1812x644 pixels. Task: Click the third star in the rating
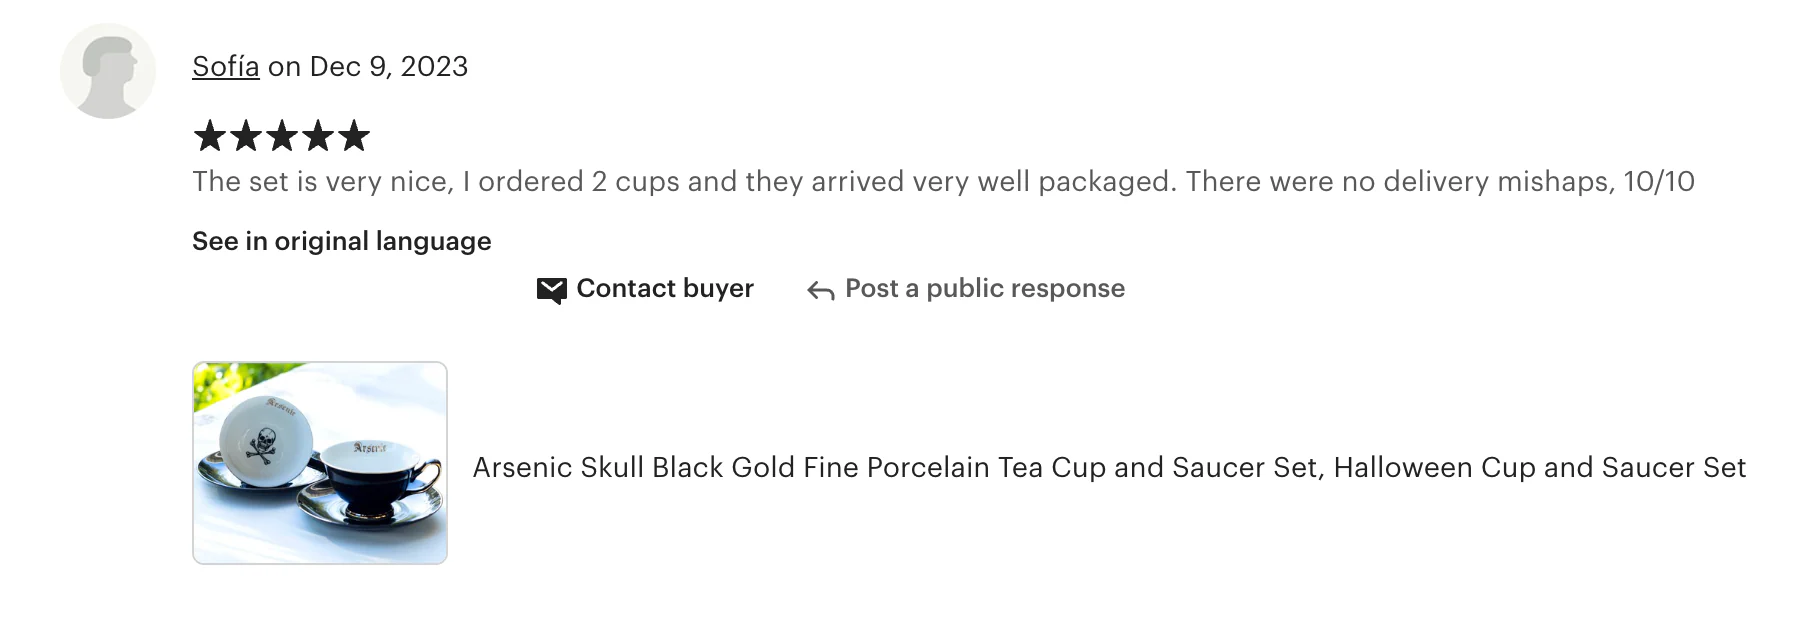(283, 136)
